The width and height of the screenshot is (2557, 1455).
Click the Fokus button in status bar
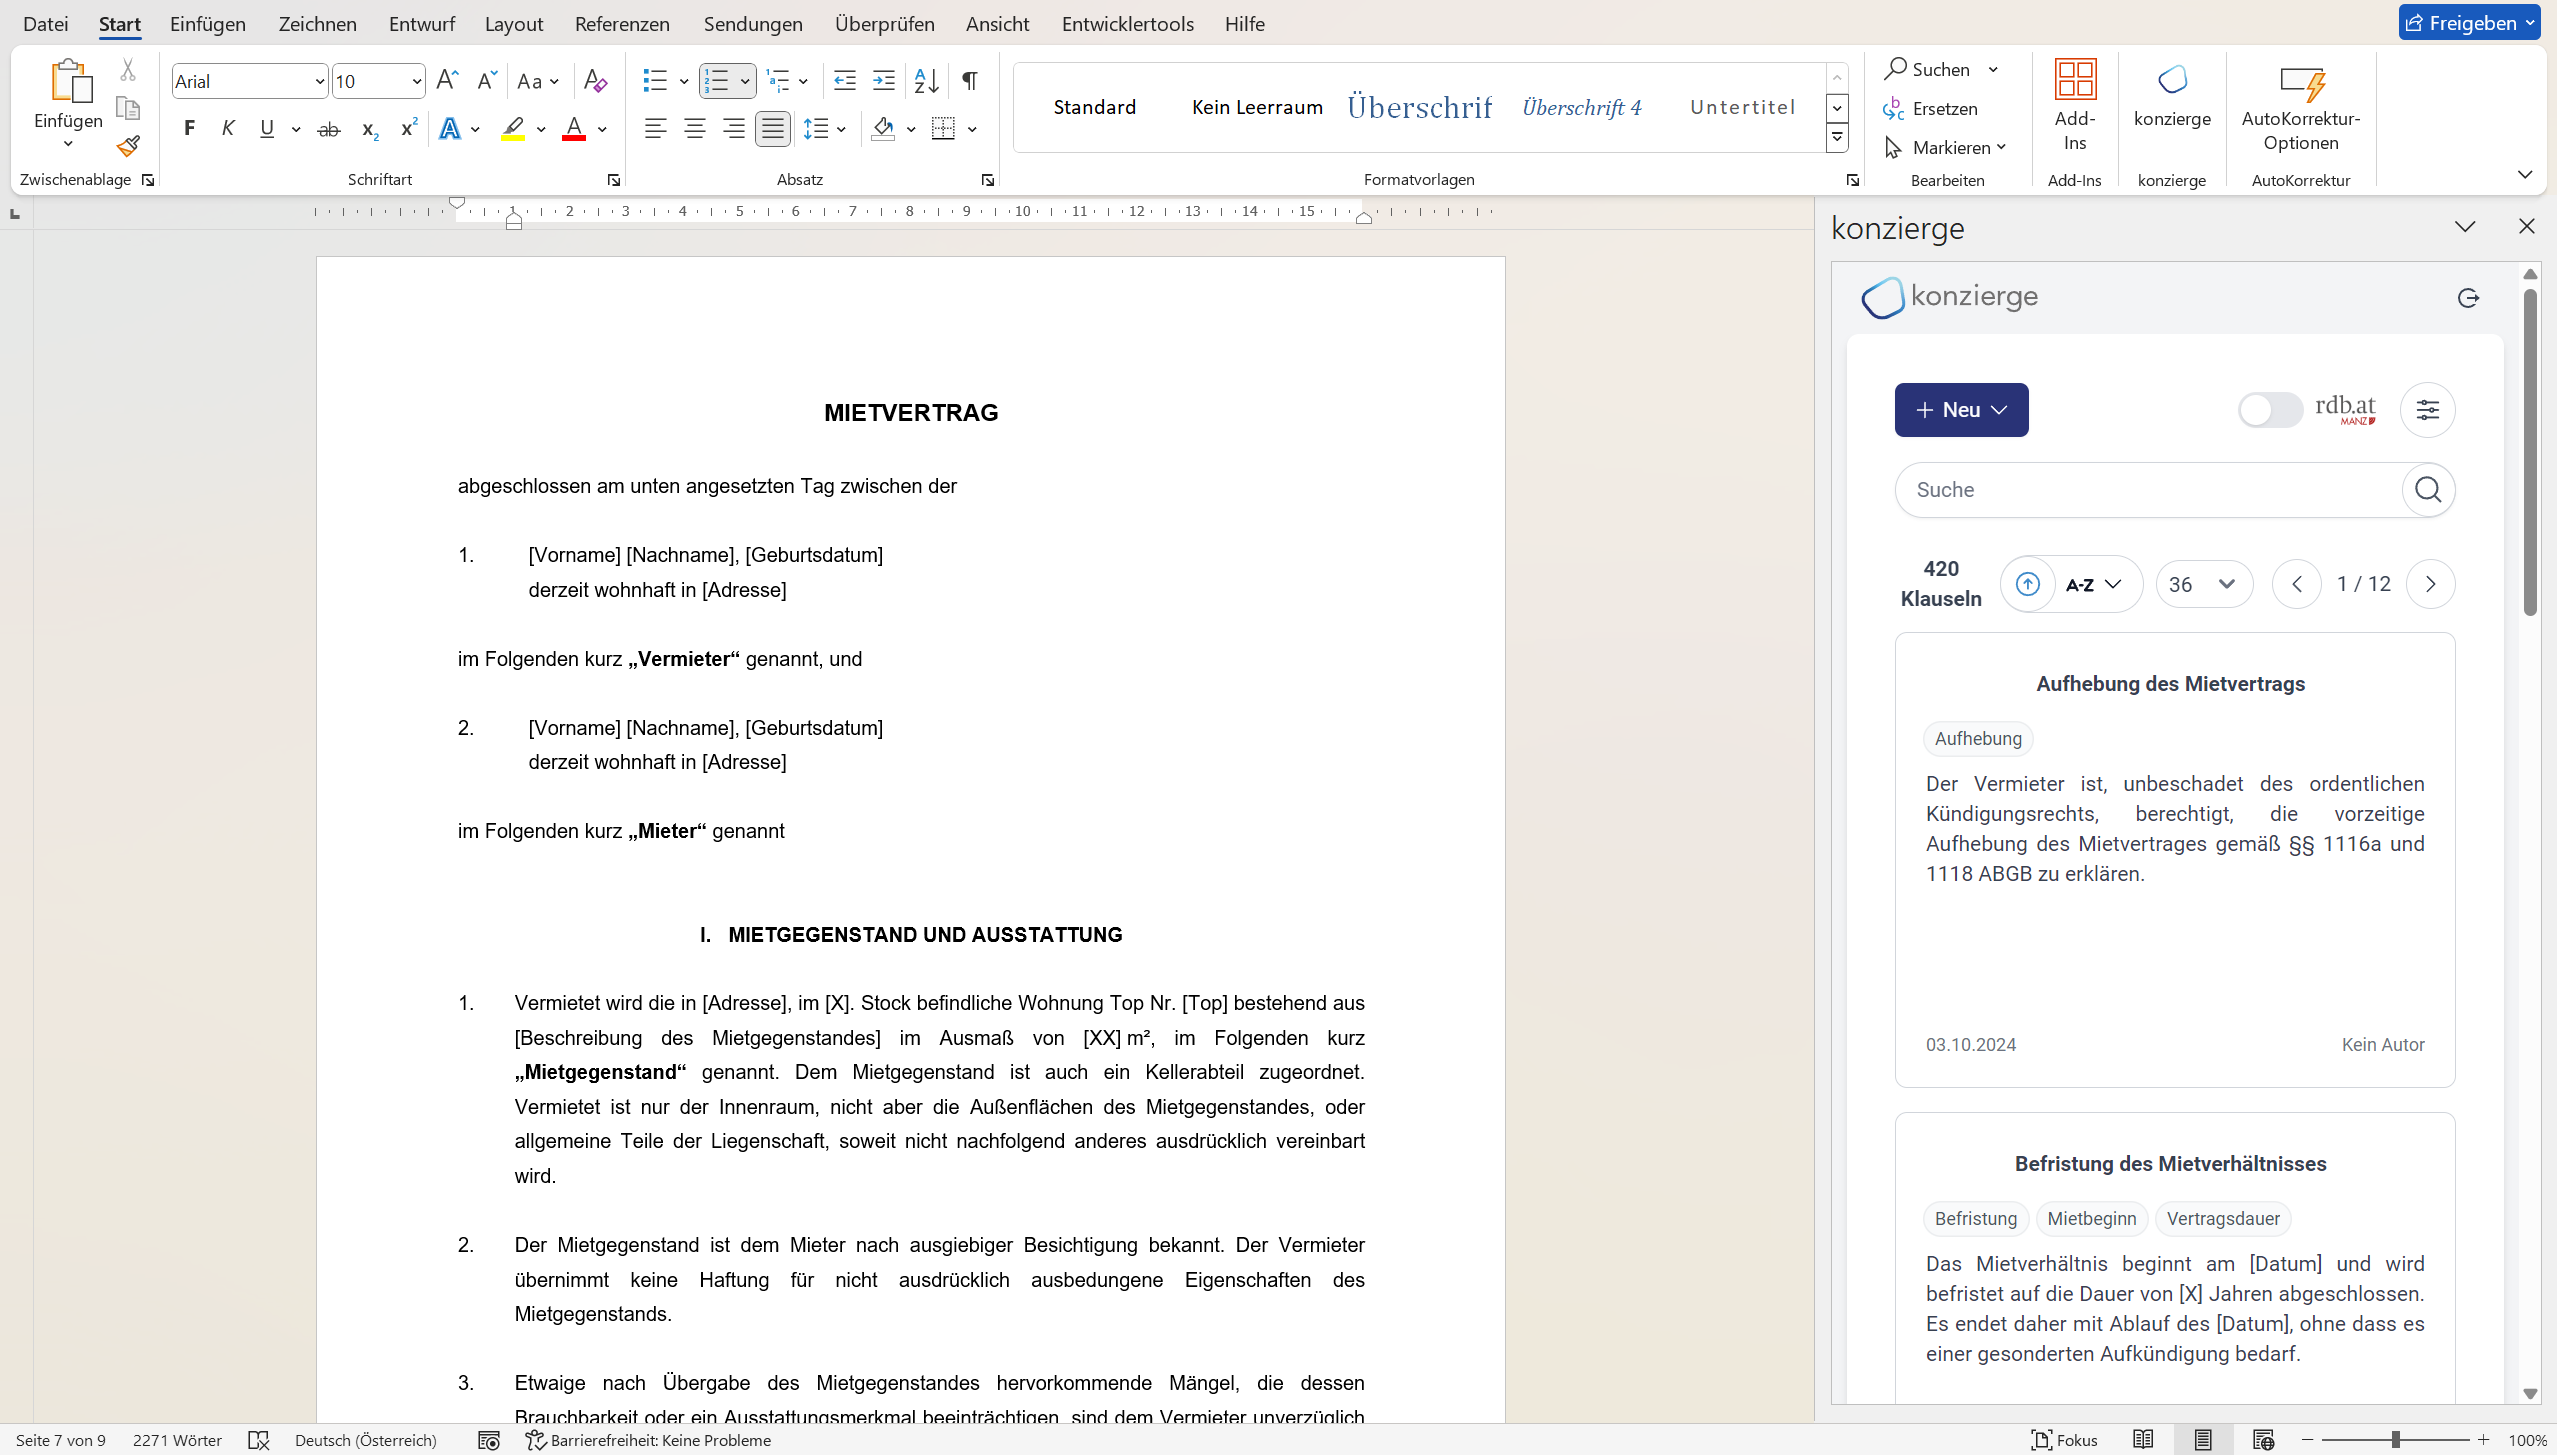click(x=2064, y=1440)
